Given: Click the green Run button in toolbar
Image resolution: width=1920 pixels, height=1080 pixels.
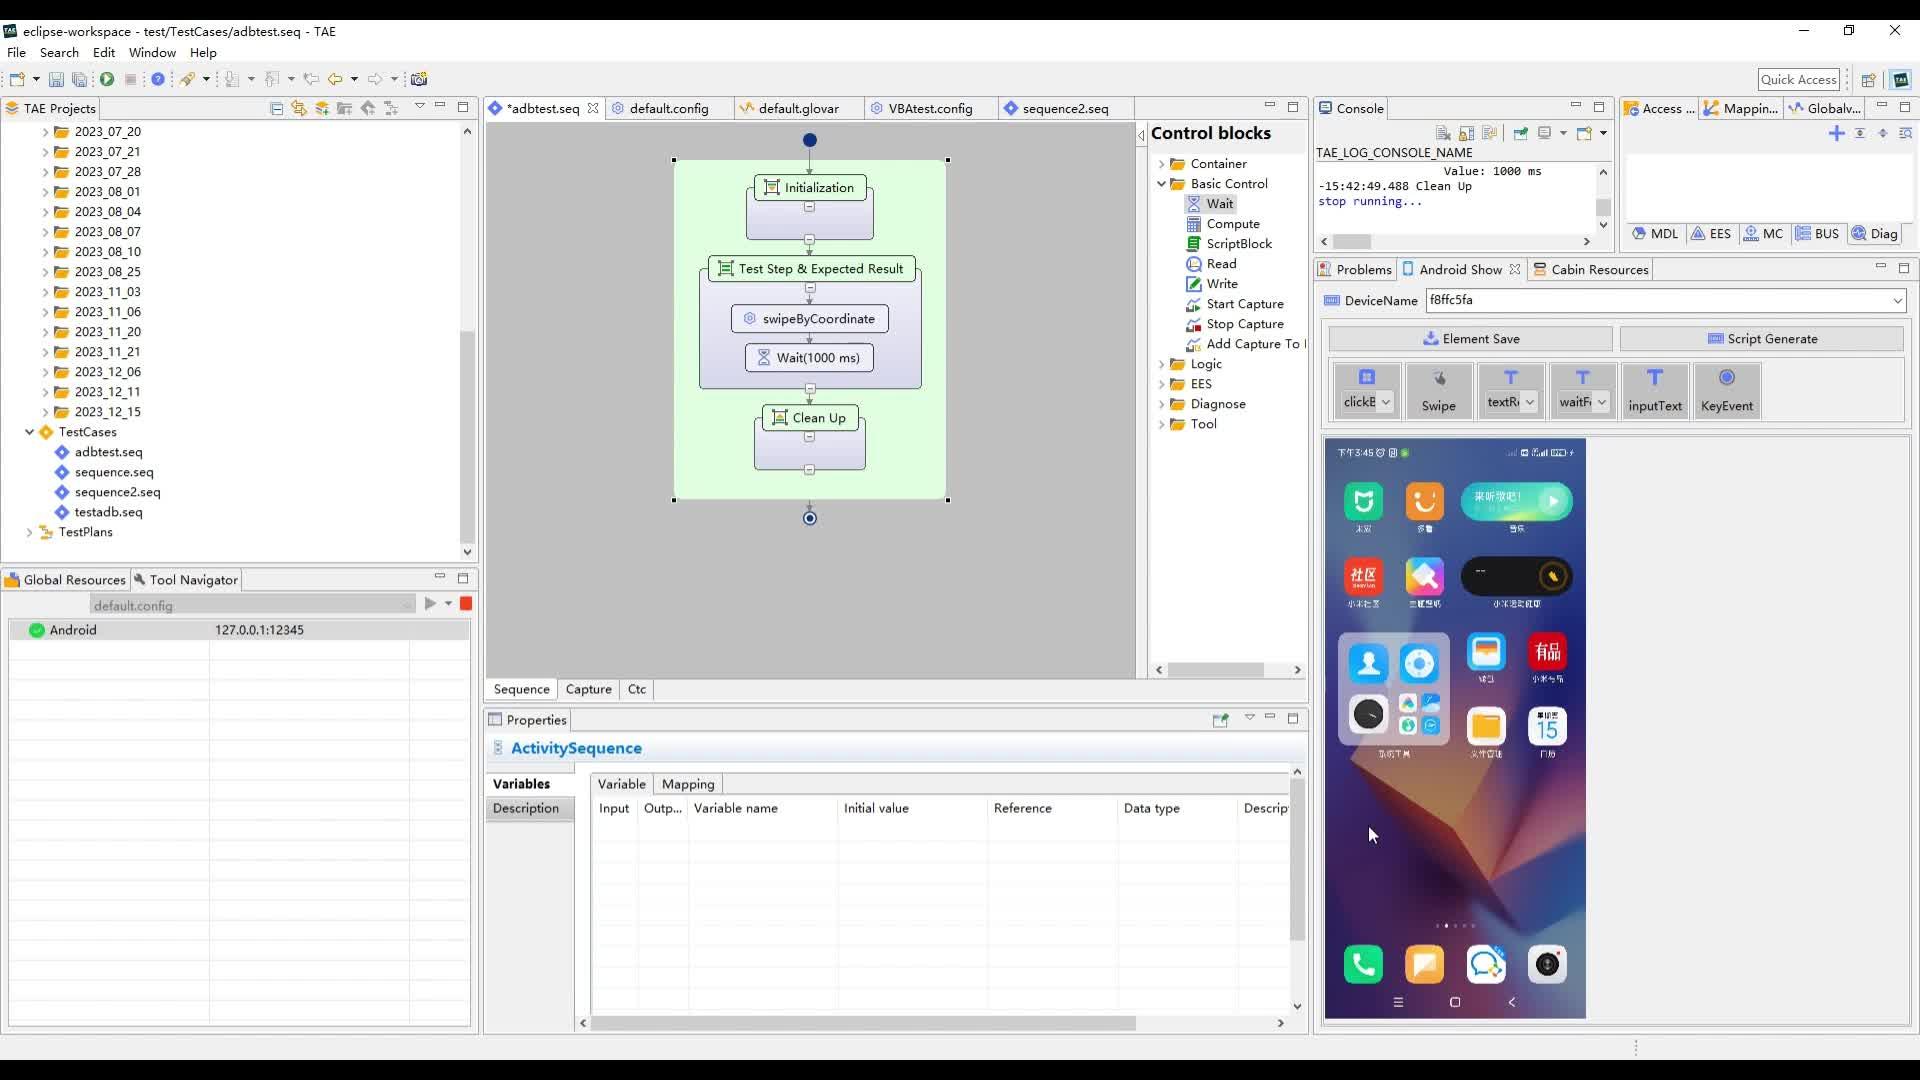Looking at the screenshot, I should click(x=107, y=79).
